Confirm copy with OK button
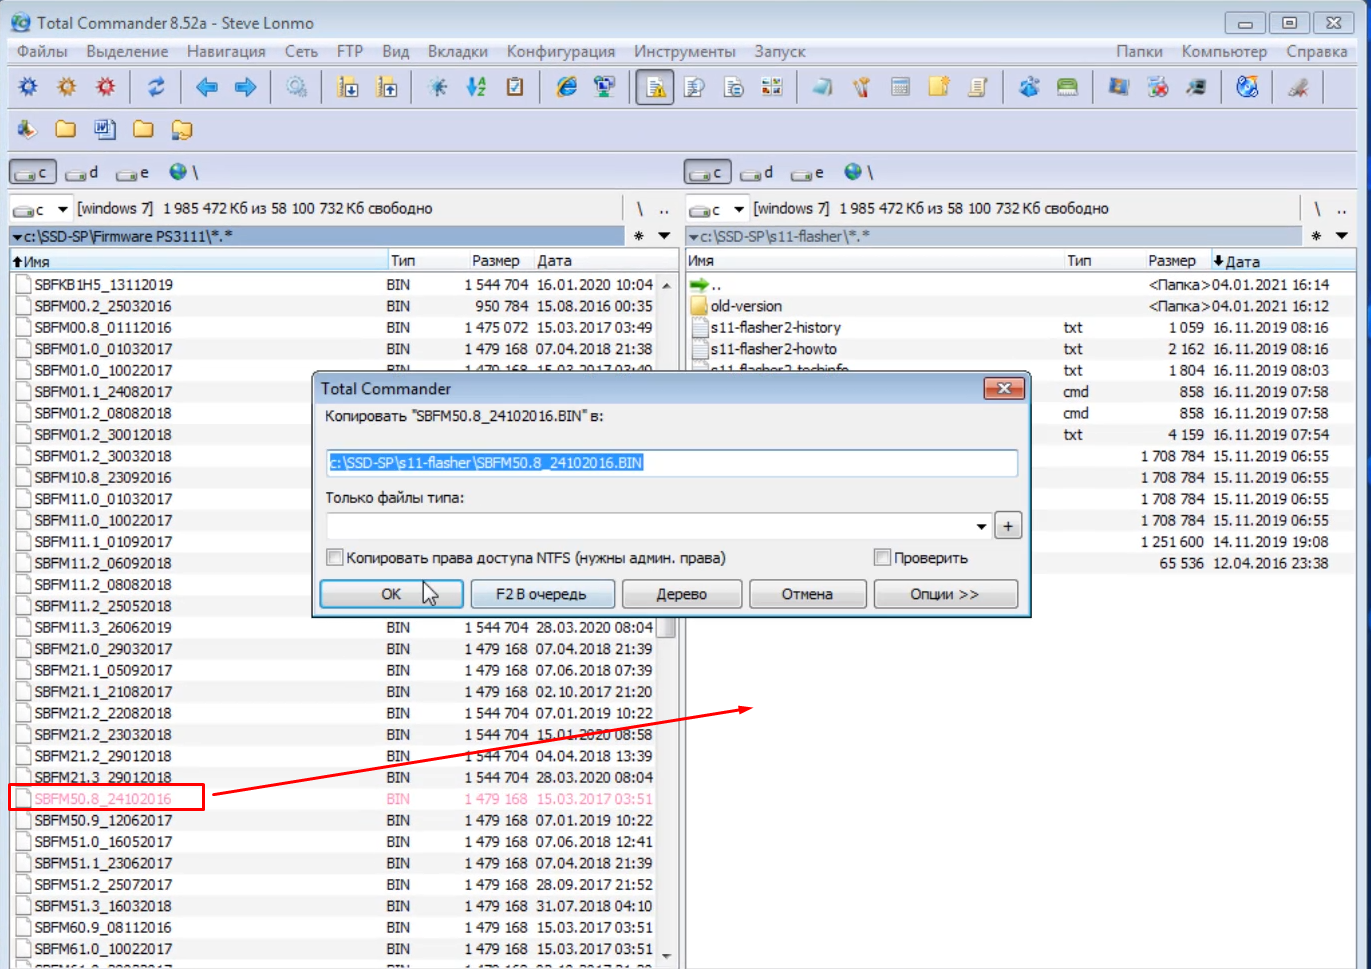Screen dimensions: 1371x969 (391, 594)
